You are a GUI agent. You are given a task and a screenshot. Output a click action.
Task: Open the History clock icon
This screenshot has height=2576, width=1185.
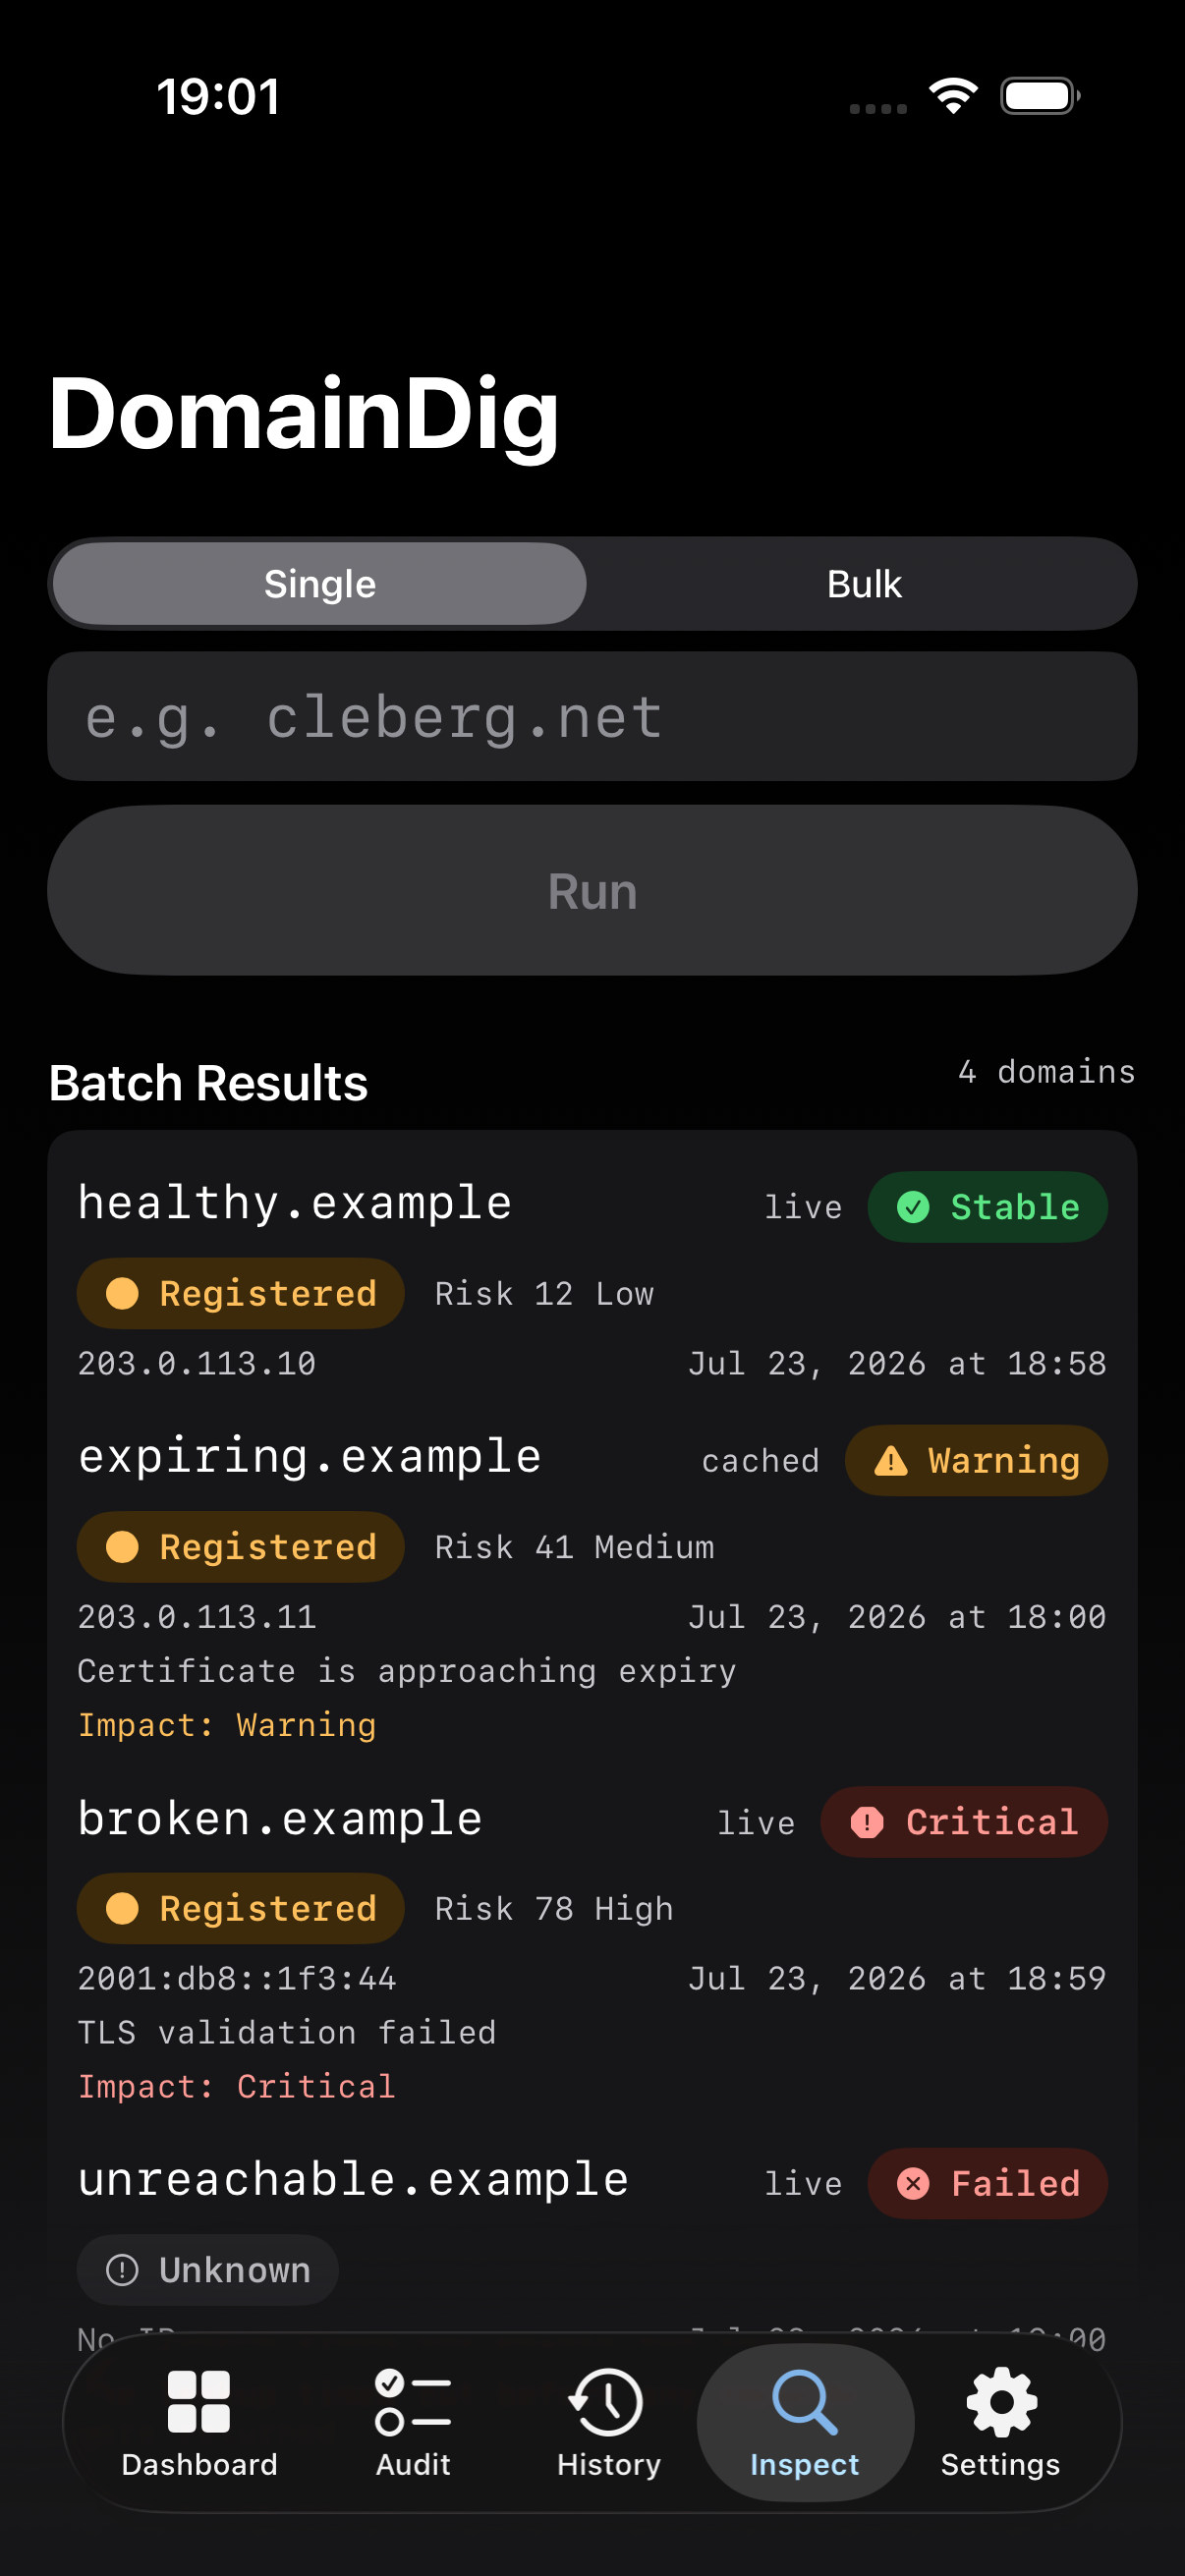tap(606, 2401)
